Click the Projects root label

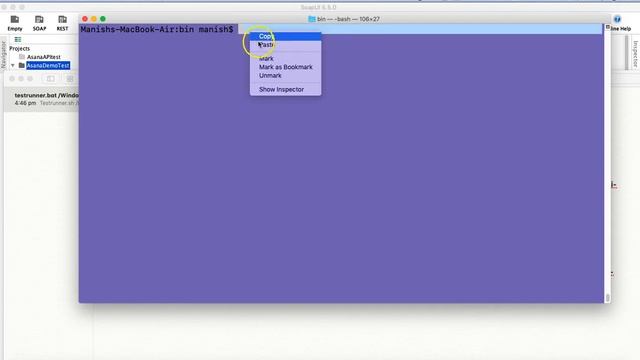tap(20, 49)
